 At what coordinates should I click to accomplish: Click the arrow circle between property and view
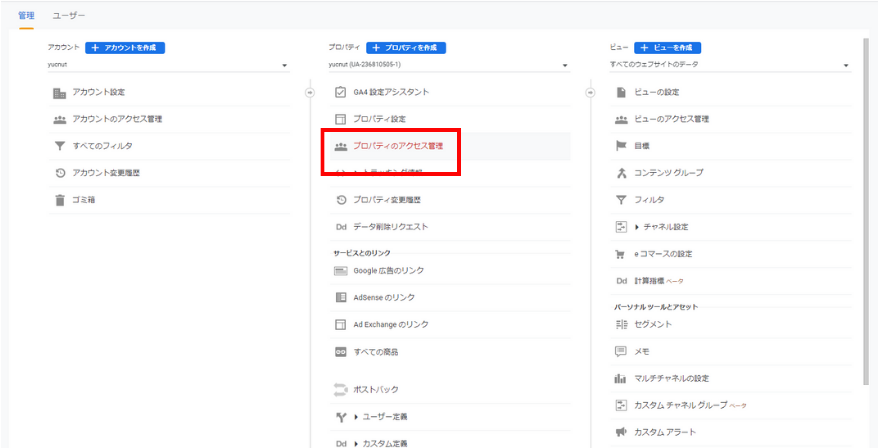[x=590, y=93]
